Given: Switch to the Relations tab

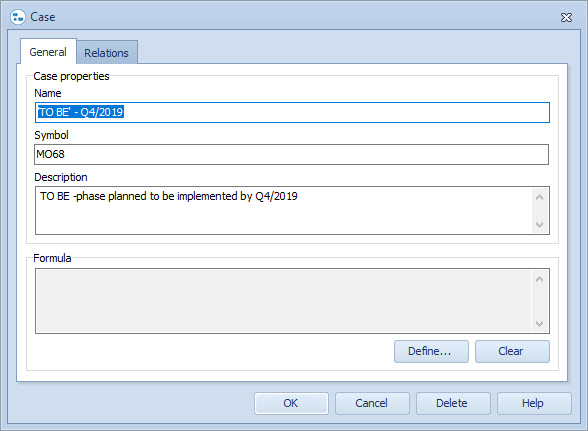Looking at the screenshot, I should coord(106,53).
